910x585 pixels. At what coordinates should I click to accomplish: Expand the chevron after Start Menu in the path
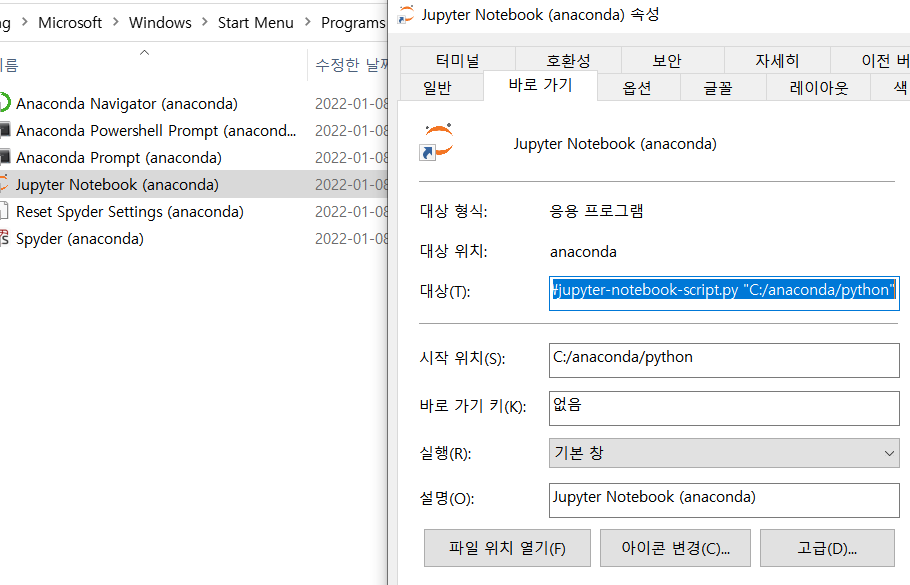coord(308,22)
